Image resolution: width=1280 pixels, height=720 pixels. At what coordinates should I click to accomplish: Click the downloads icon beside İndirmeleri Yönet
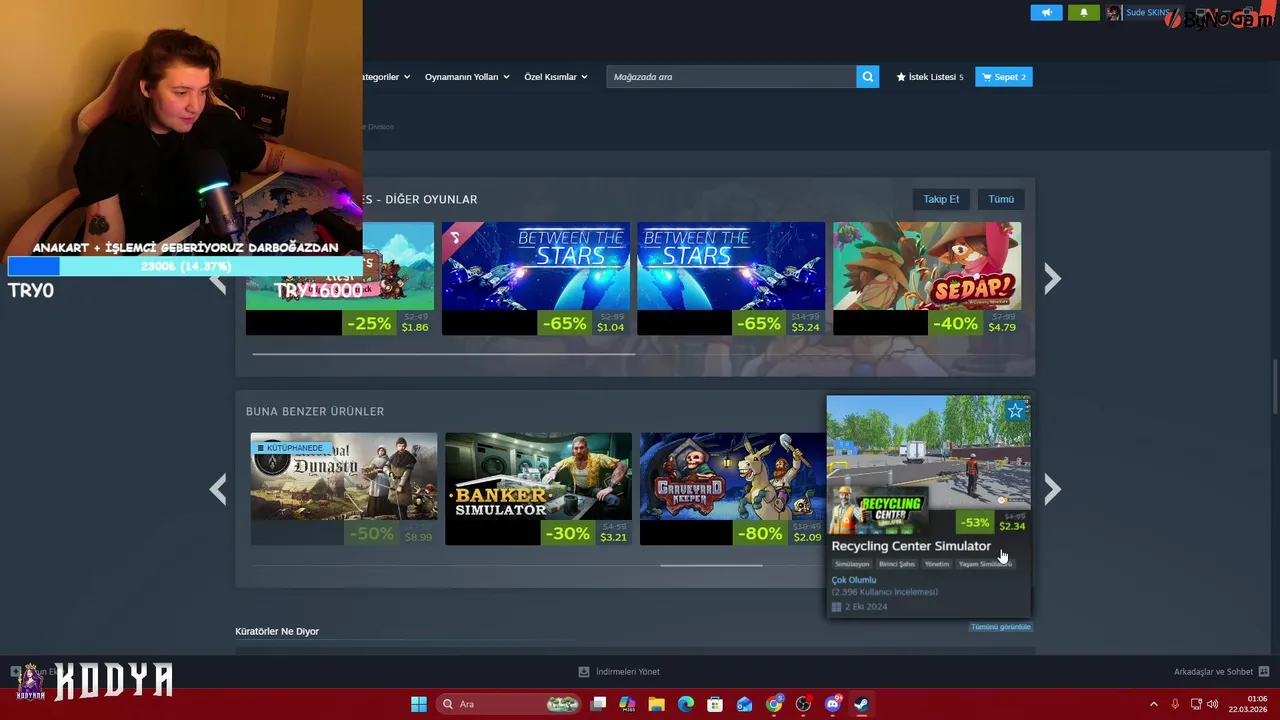[584, 672]
